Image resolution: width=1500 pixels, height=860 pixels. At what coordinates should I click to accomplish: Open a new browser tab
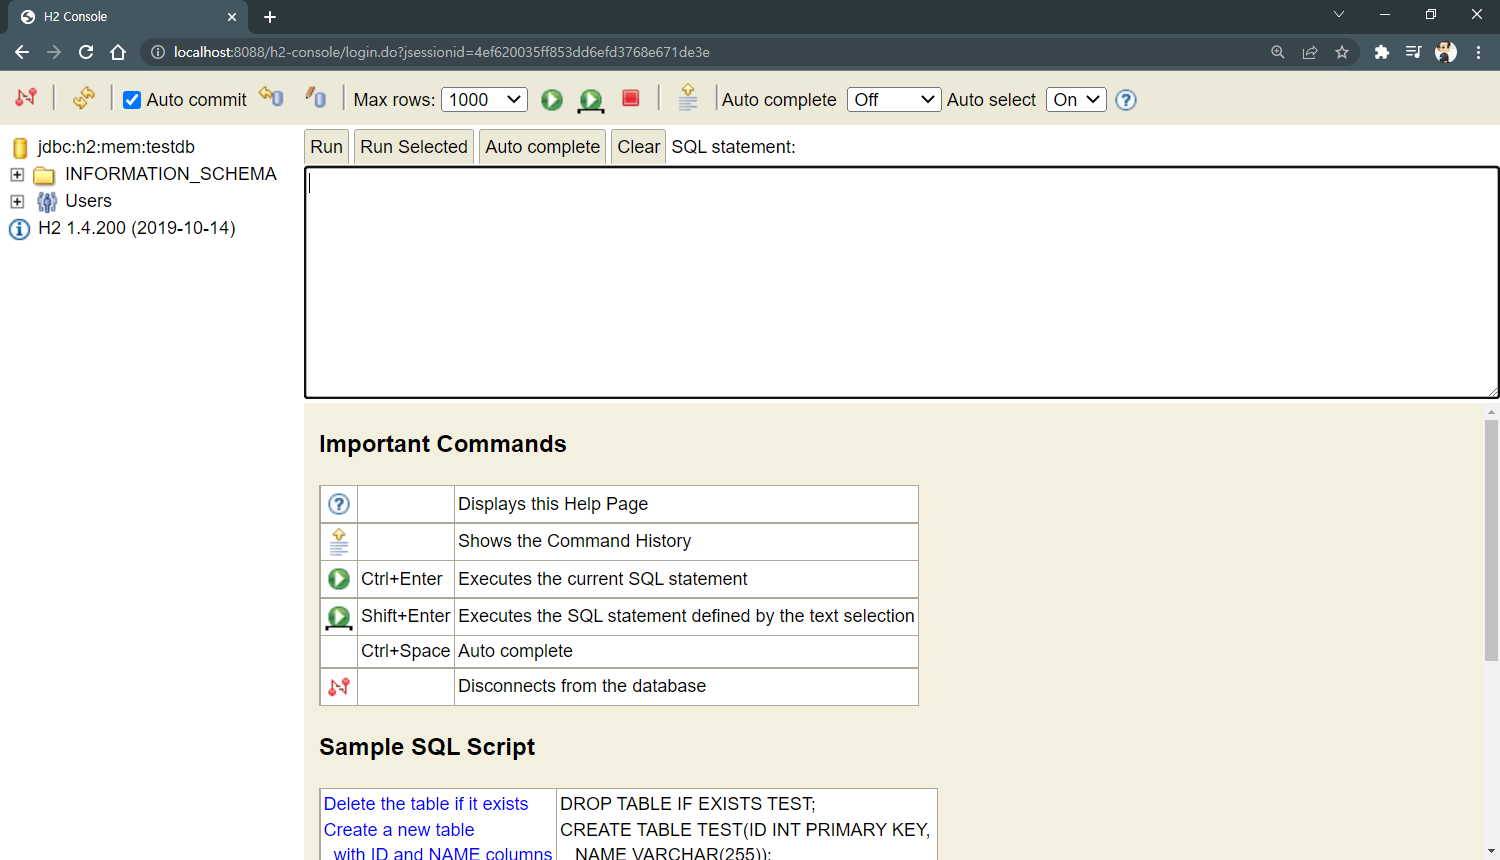[x=270, y=17]
